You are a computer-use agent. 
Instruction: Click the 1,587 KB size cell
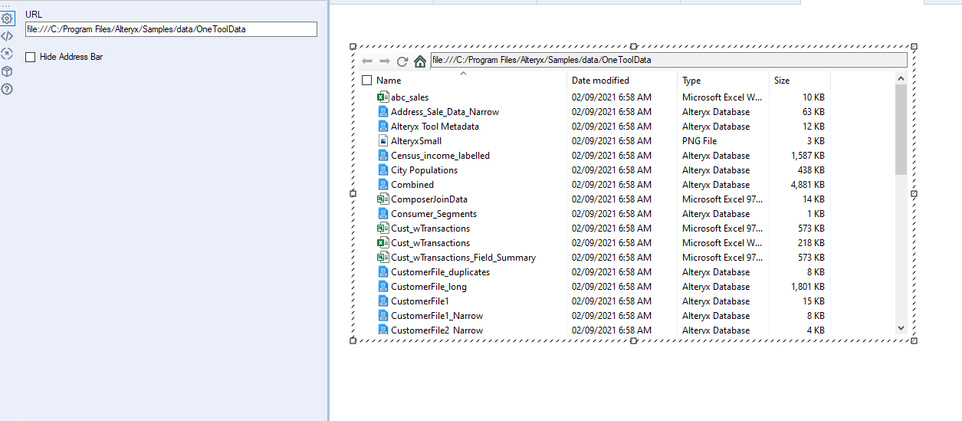pos(808,155)
